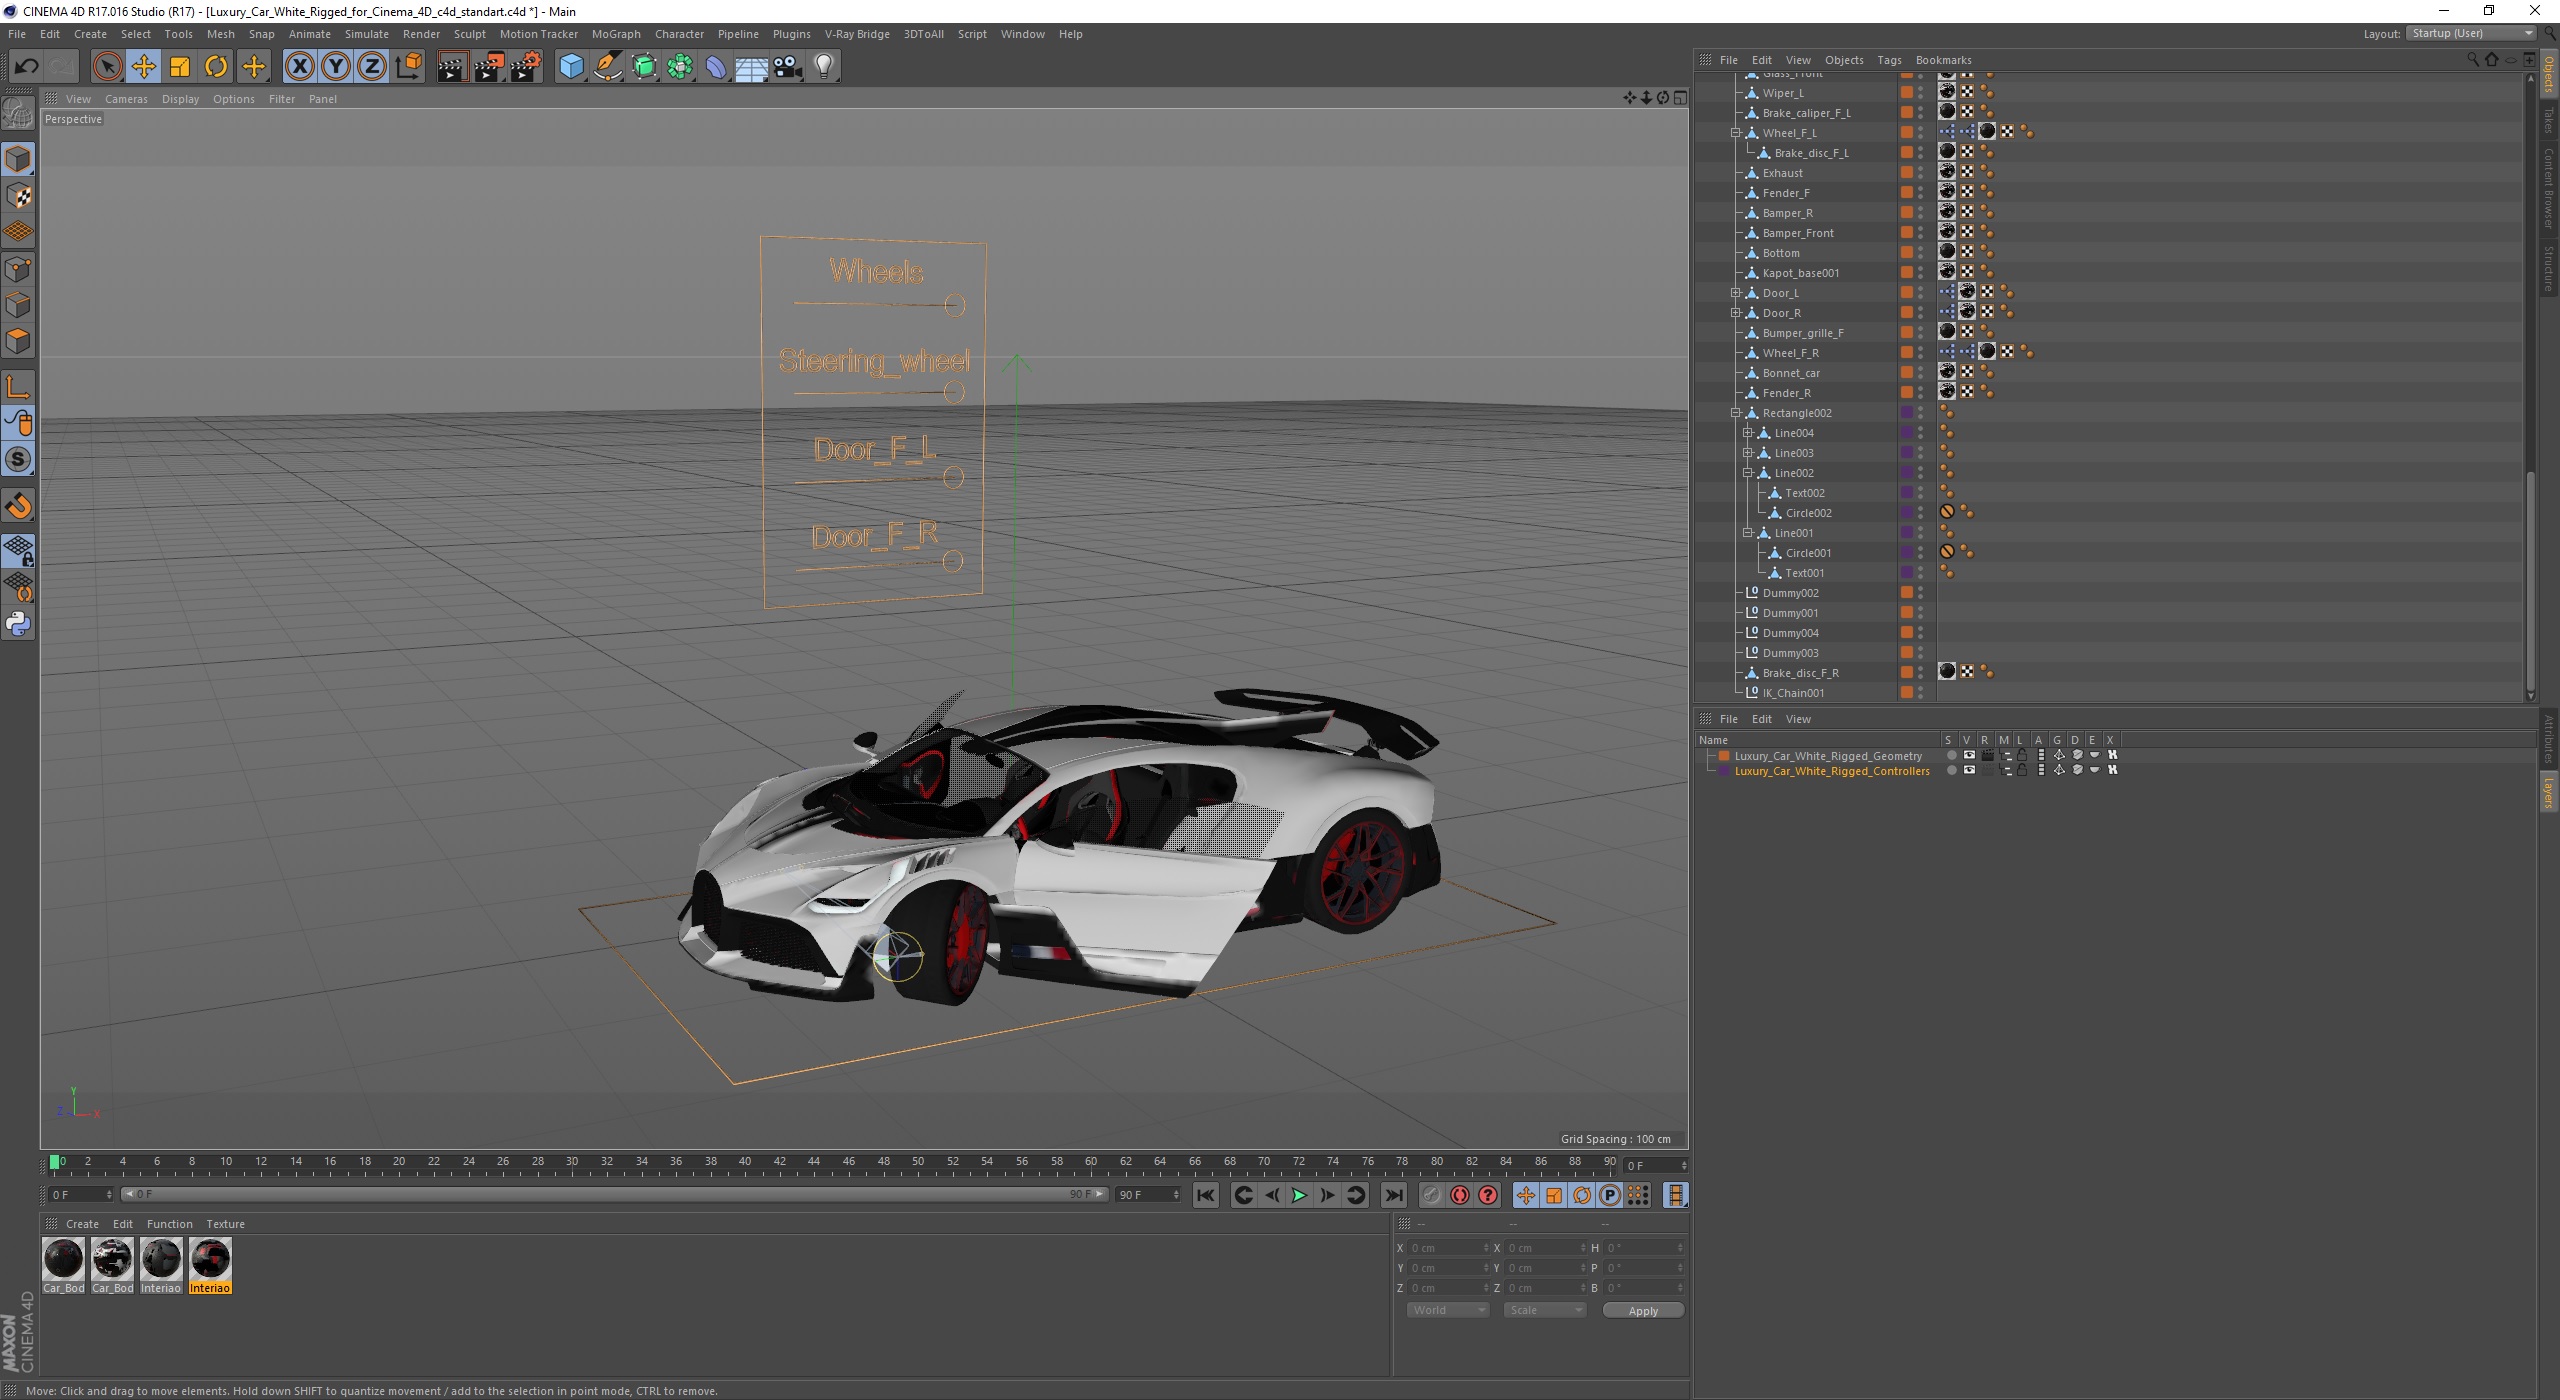The height and width of the screenshot is (1400, 2560).
Task: Select Texture mode checkered cube icon
Action: [x=18, y=196]
